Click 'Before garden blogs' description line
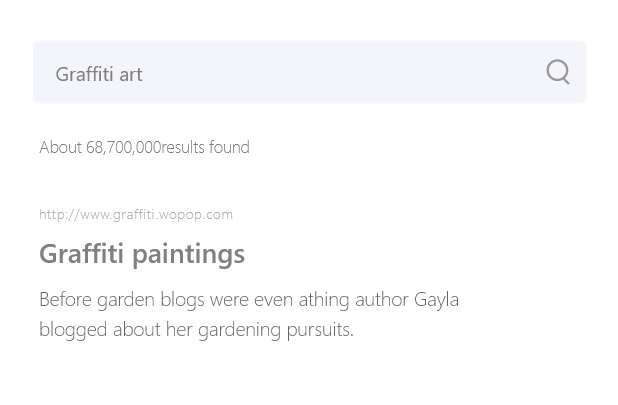Image resolution: width=618 pixels, height=405 pixels. click(x=249, y=300)
